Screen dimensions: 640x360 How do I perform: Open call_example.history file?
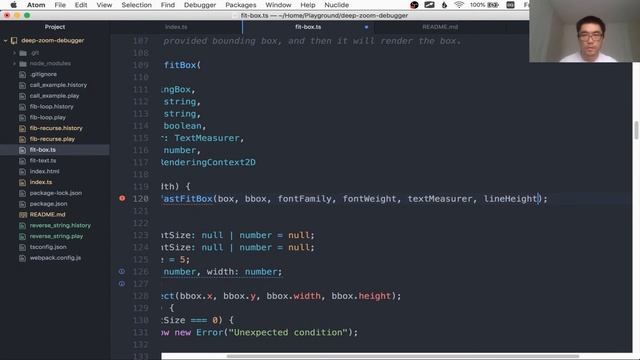tap(58, 85)
